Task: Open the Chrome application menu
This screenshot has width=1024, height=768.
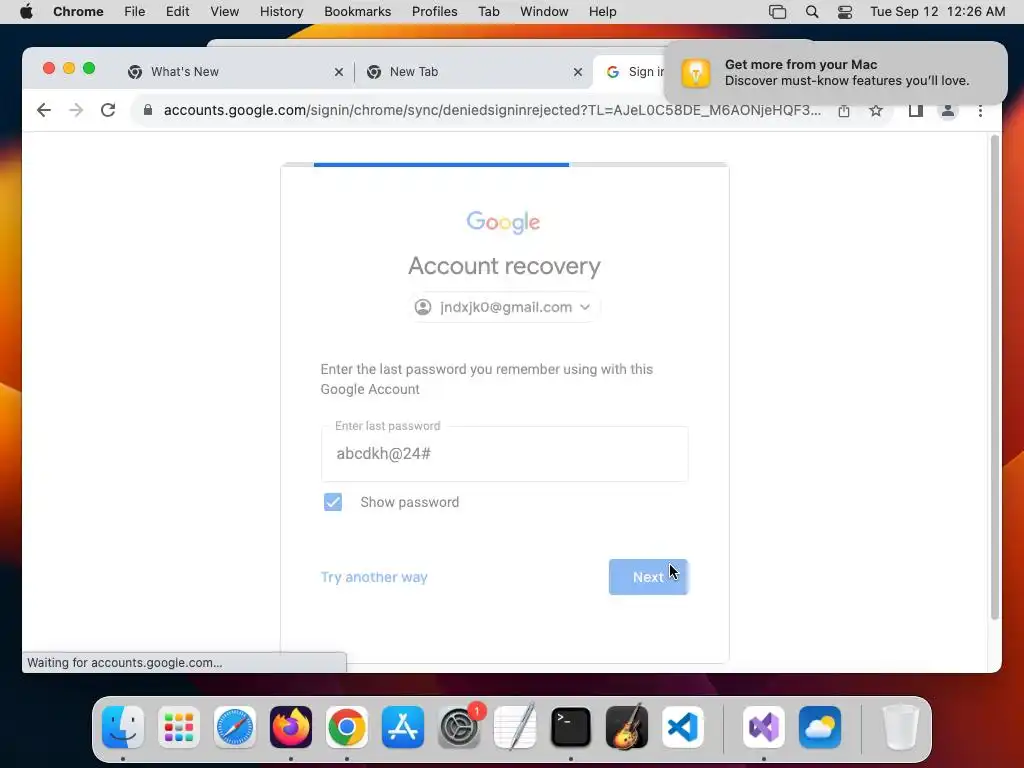Action: [78, 12]
